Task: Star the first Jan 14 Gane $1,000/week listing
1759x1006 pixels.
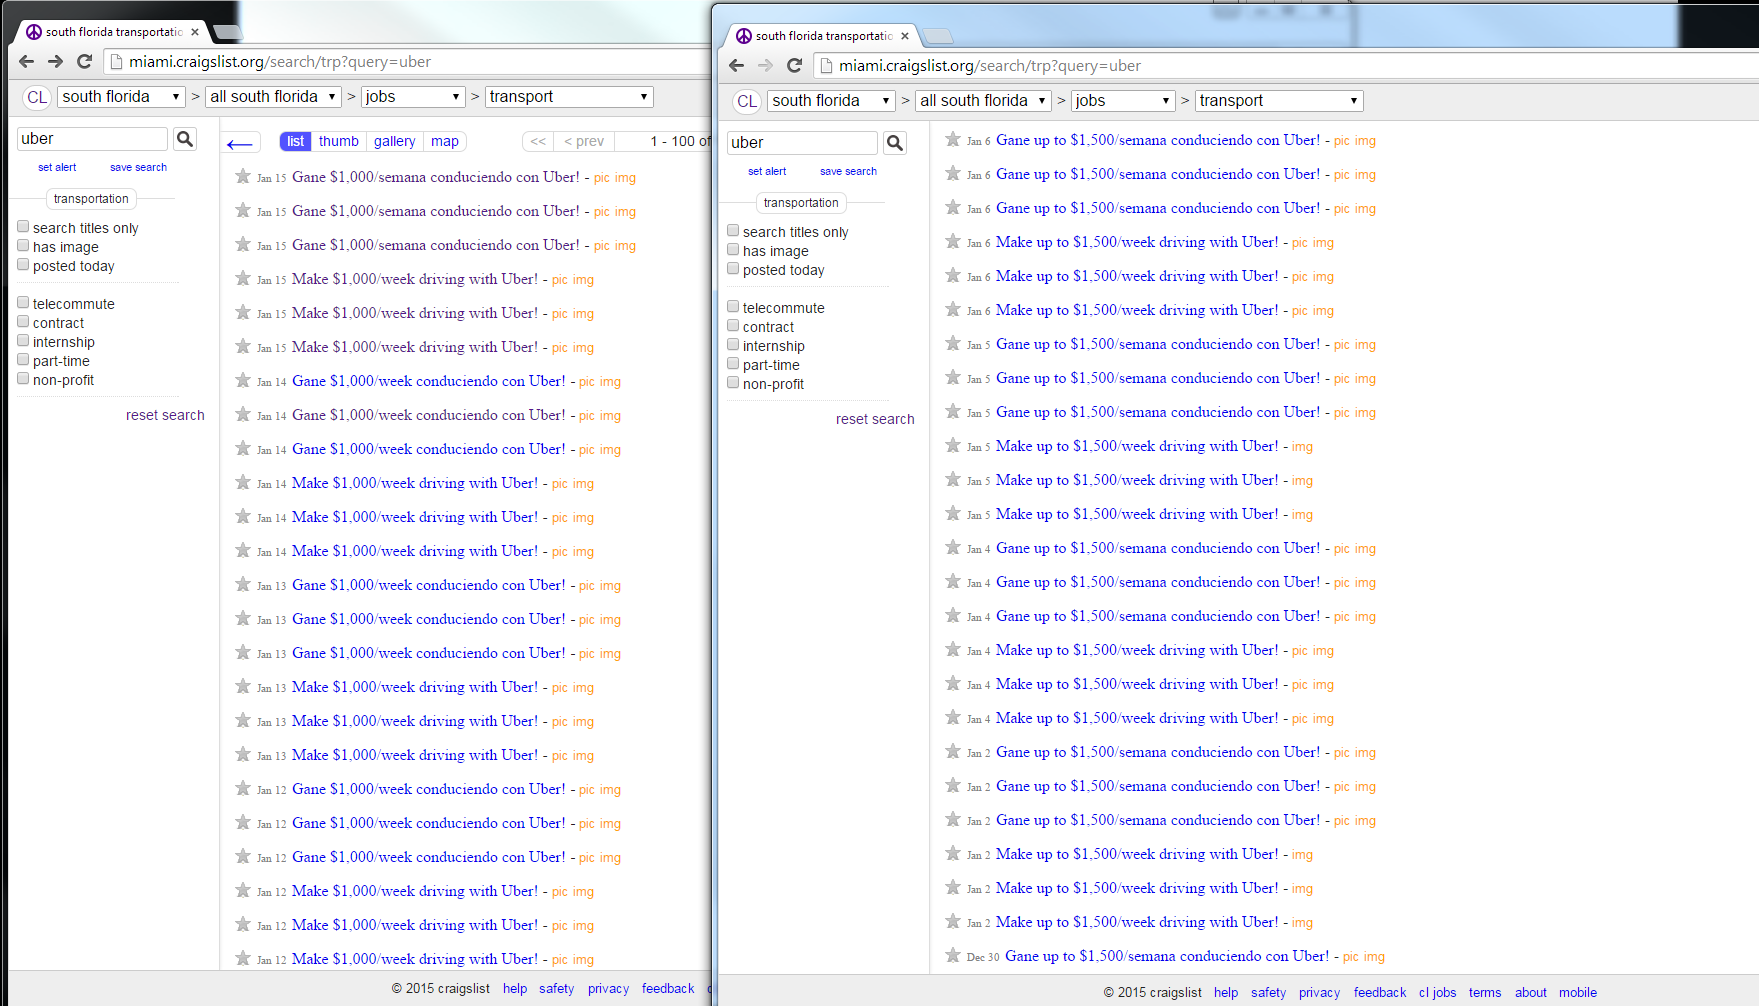Action: pyautogui.click(x=242, y=381)
